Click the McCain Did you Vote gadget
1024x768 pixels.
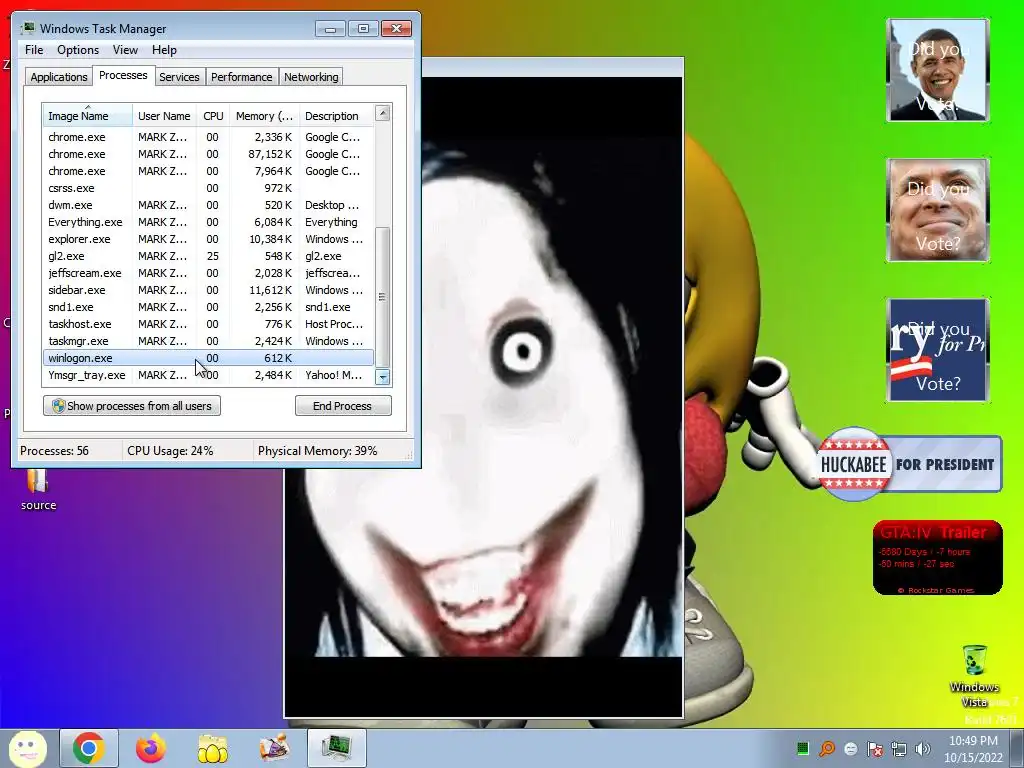point(938,210)
